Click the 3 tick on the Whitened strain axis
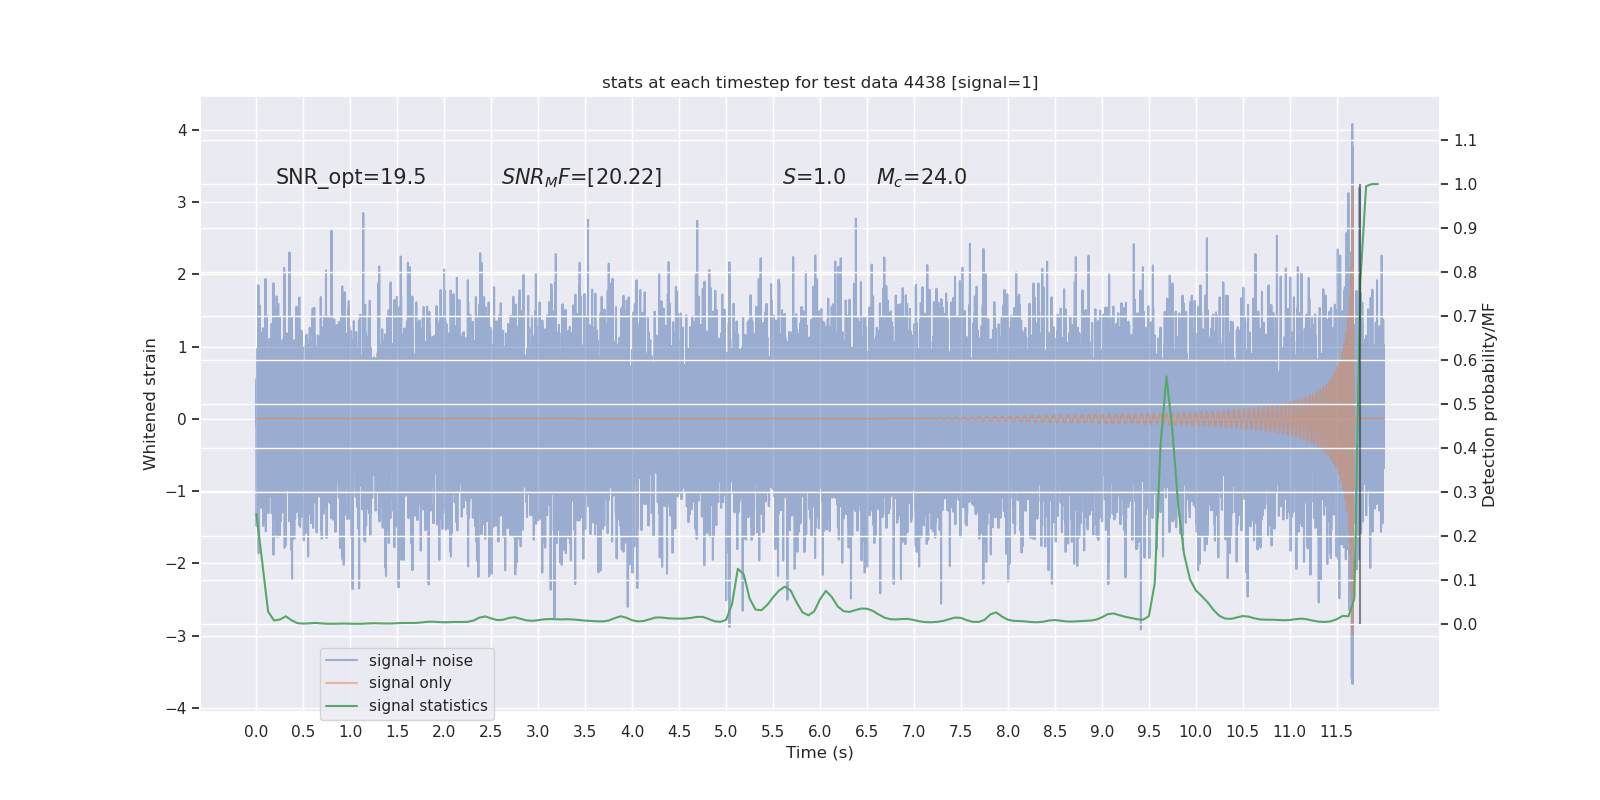Viewport: 1600px width, 800px height. (182, 202)
